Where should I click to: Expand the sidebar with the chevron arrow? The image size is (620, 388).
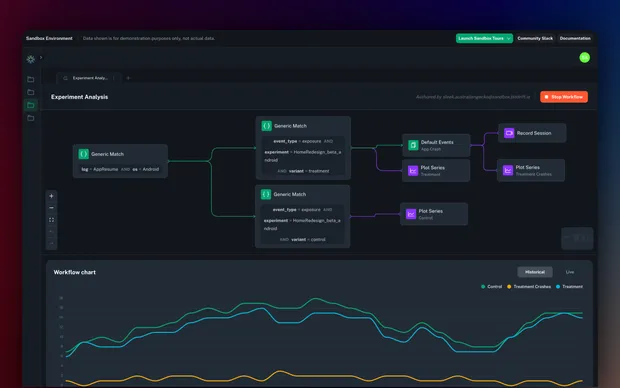41,58
